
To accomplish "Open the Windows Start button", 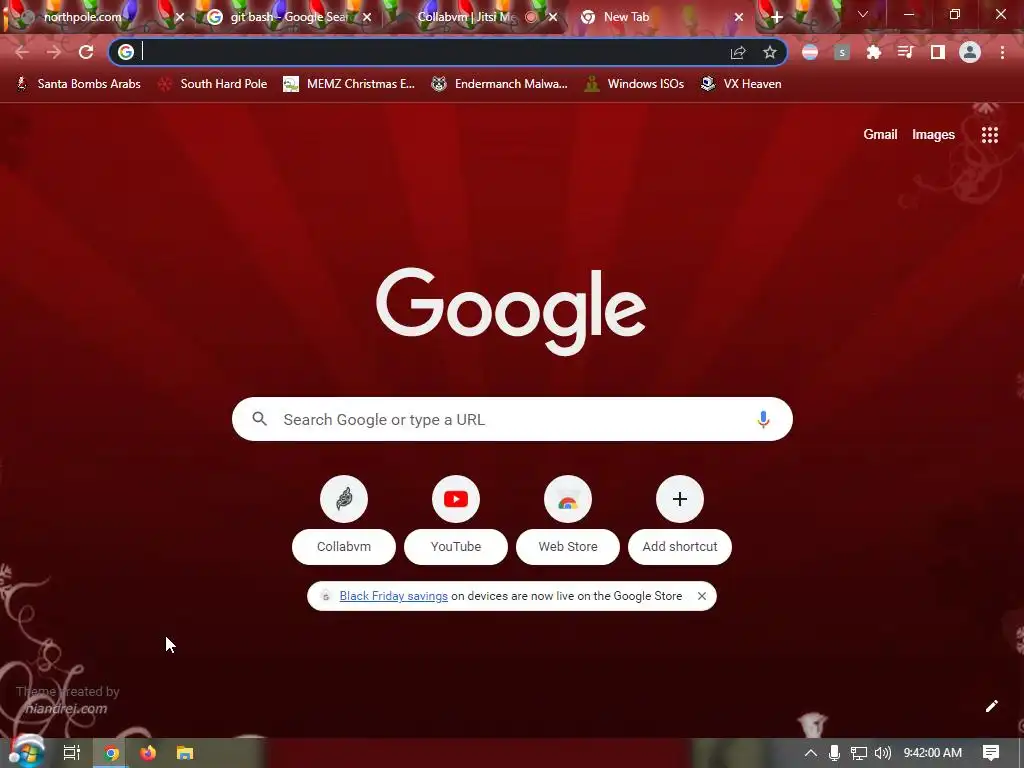I will point(27,752).
